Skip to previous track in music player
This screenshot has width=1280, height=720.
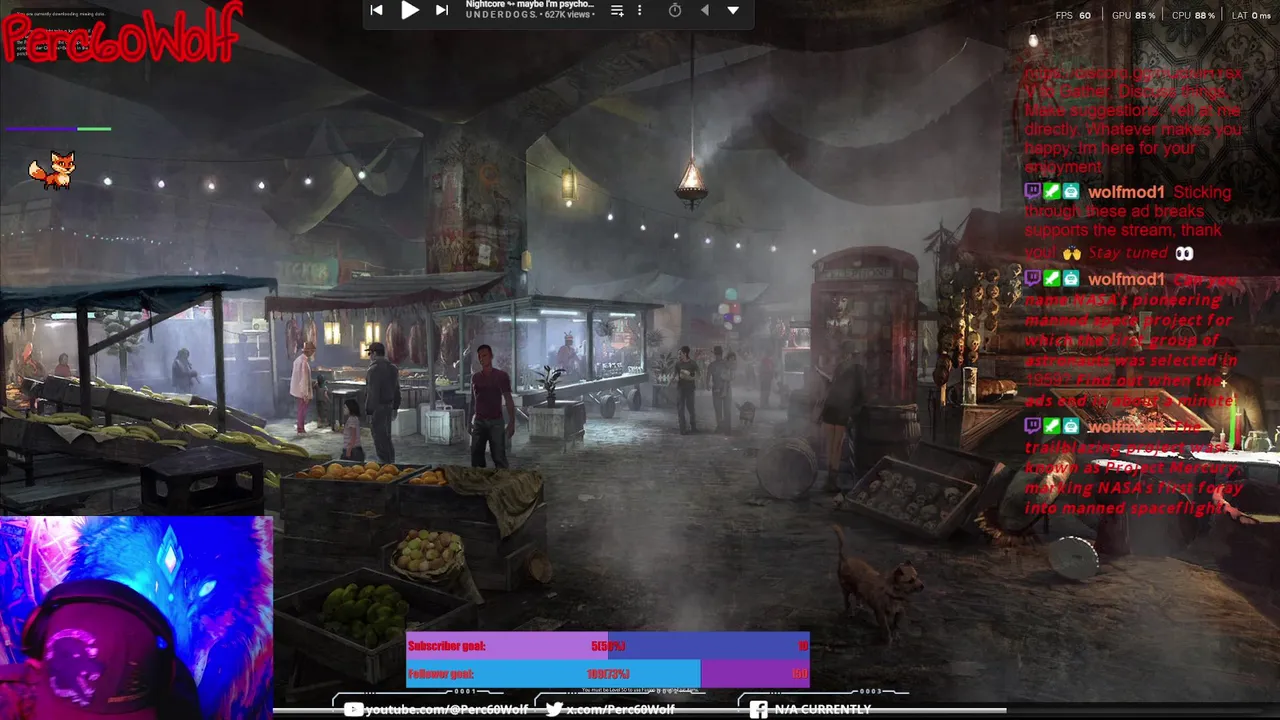(376, 10)
